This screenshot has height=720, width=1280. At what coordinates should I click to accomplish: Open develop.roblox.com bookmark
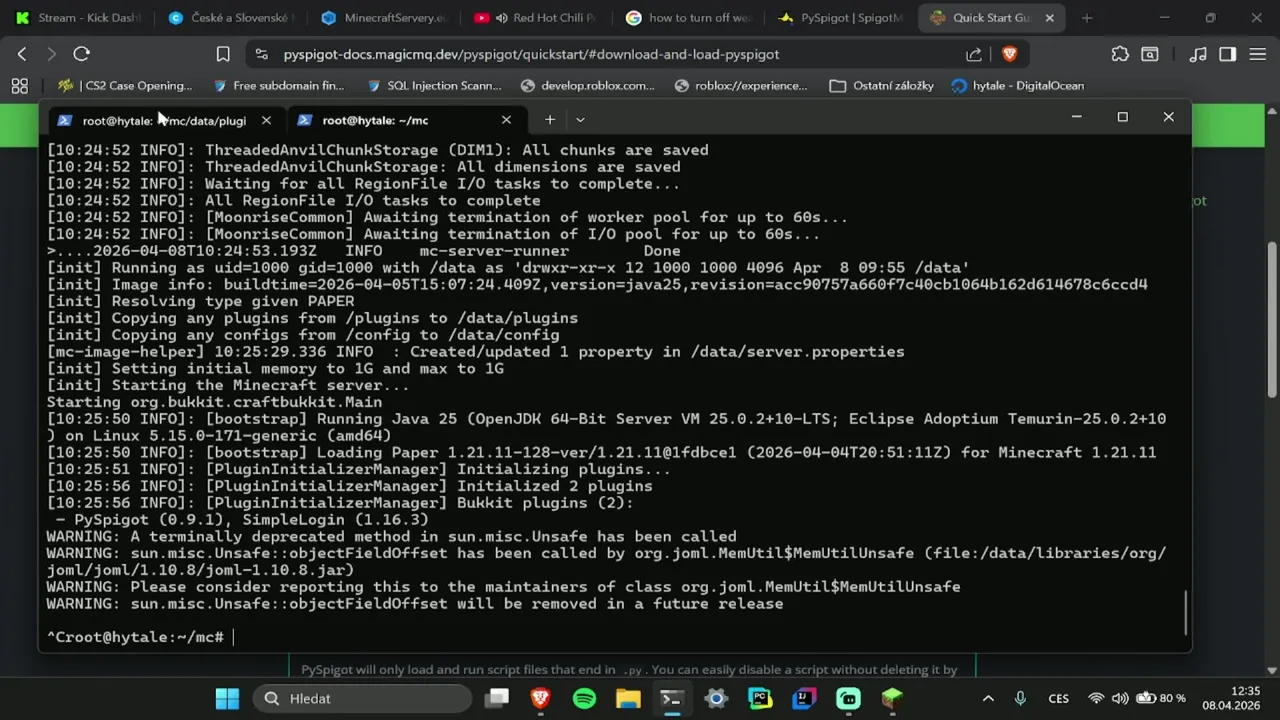pyautogui.click(x=588, y=86)
